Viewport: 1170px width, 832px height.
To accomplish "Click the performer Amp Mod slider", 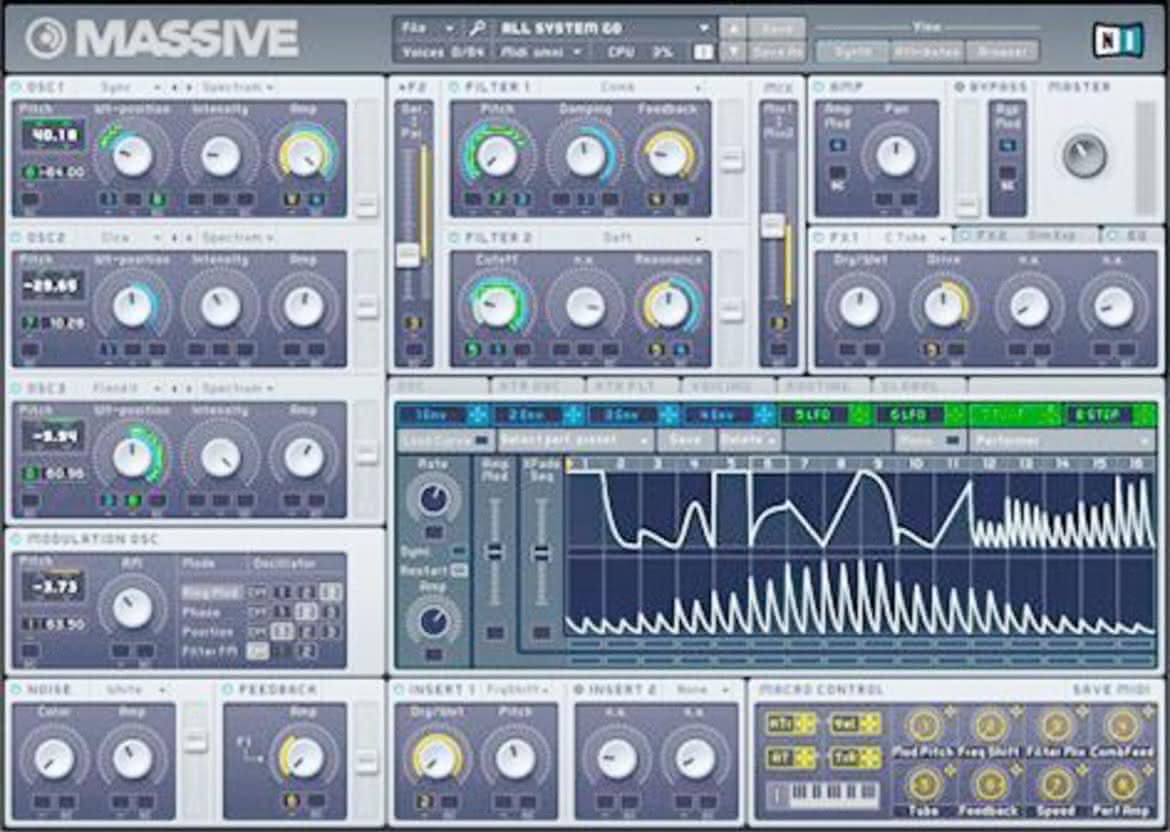I will click(x=493, y=552).
